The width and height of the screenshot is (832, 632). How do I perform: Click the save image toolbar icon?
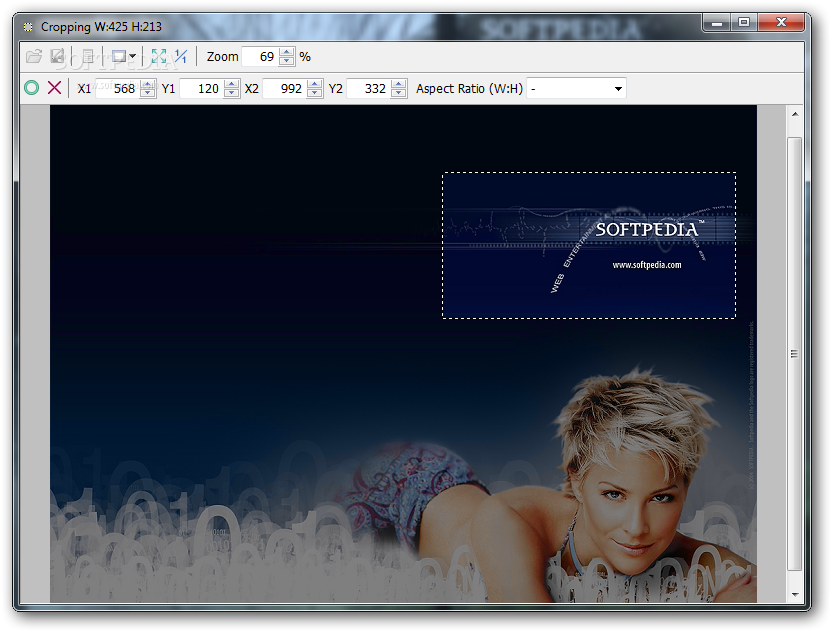[57, 56]
